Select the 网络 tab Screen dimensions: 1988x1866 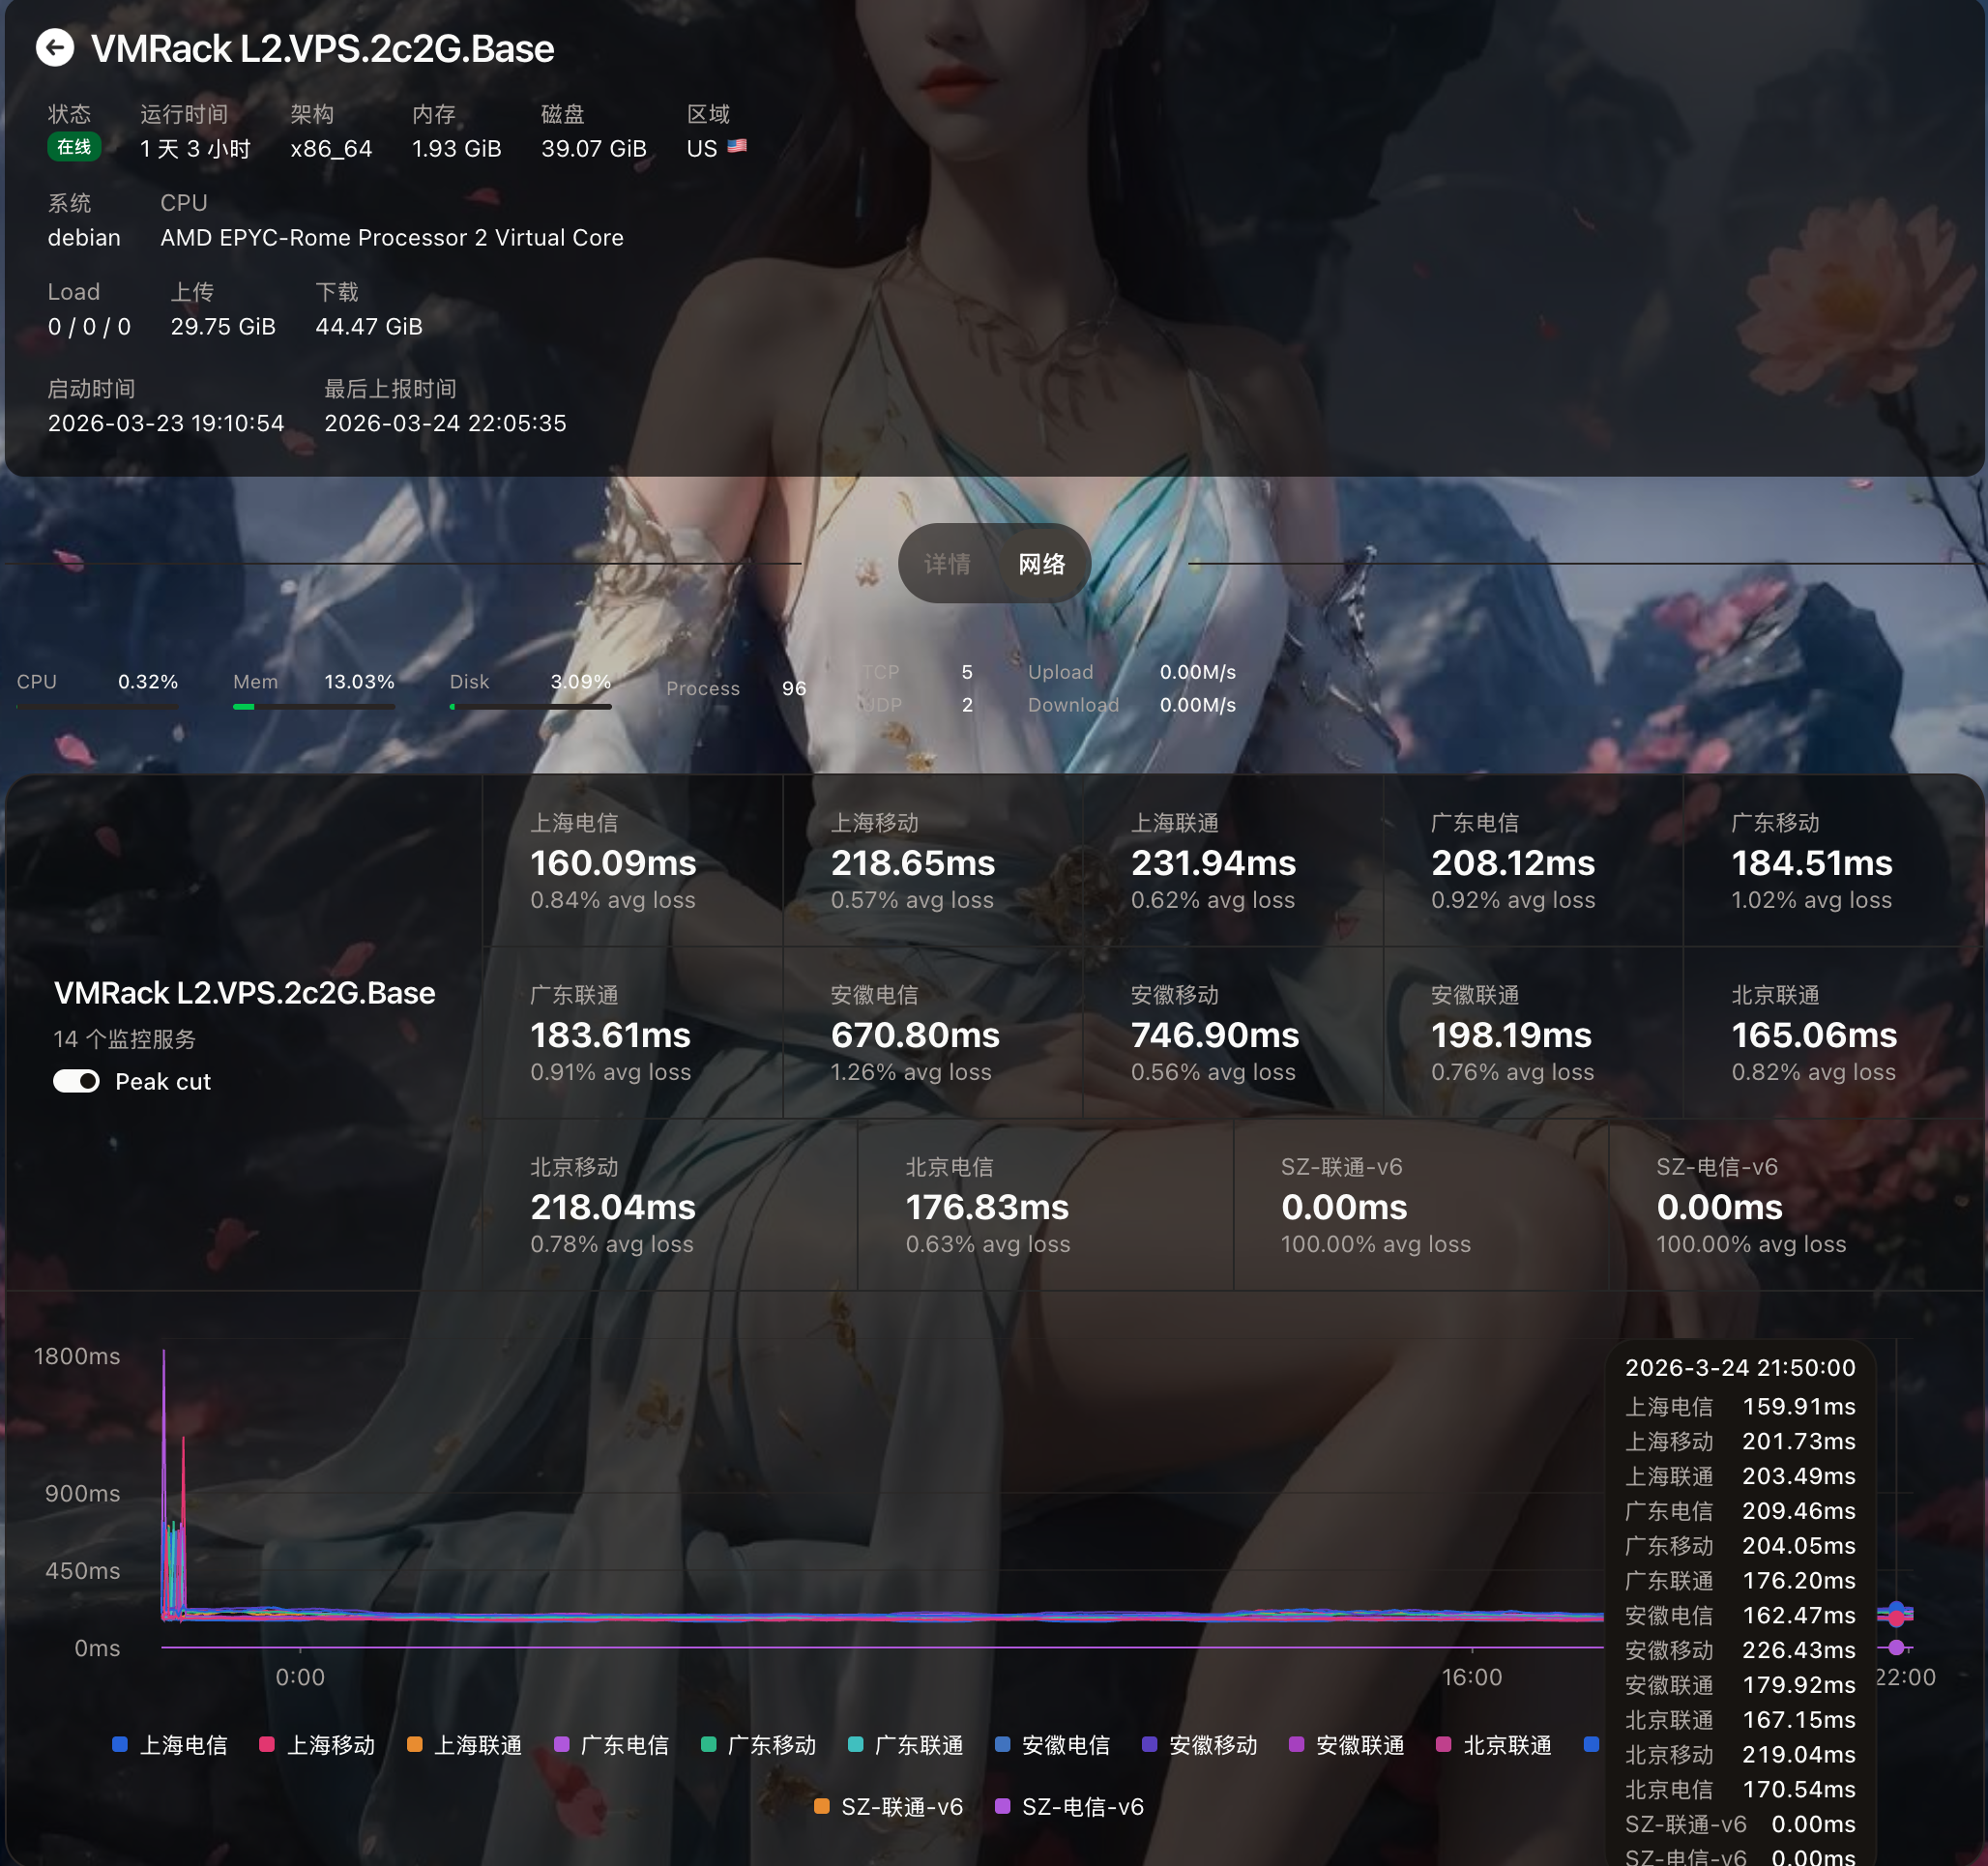click(x=1041, y=564)
